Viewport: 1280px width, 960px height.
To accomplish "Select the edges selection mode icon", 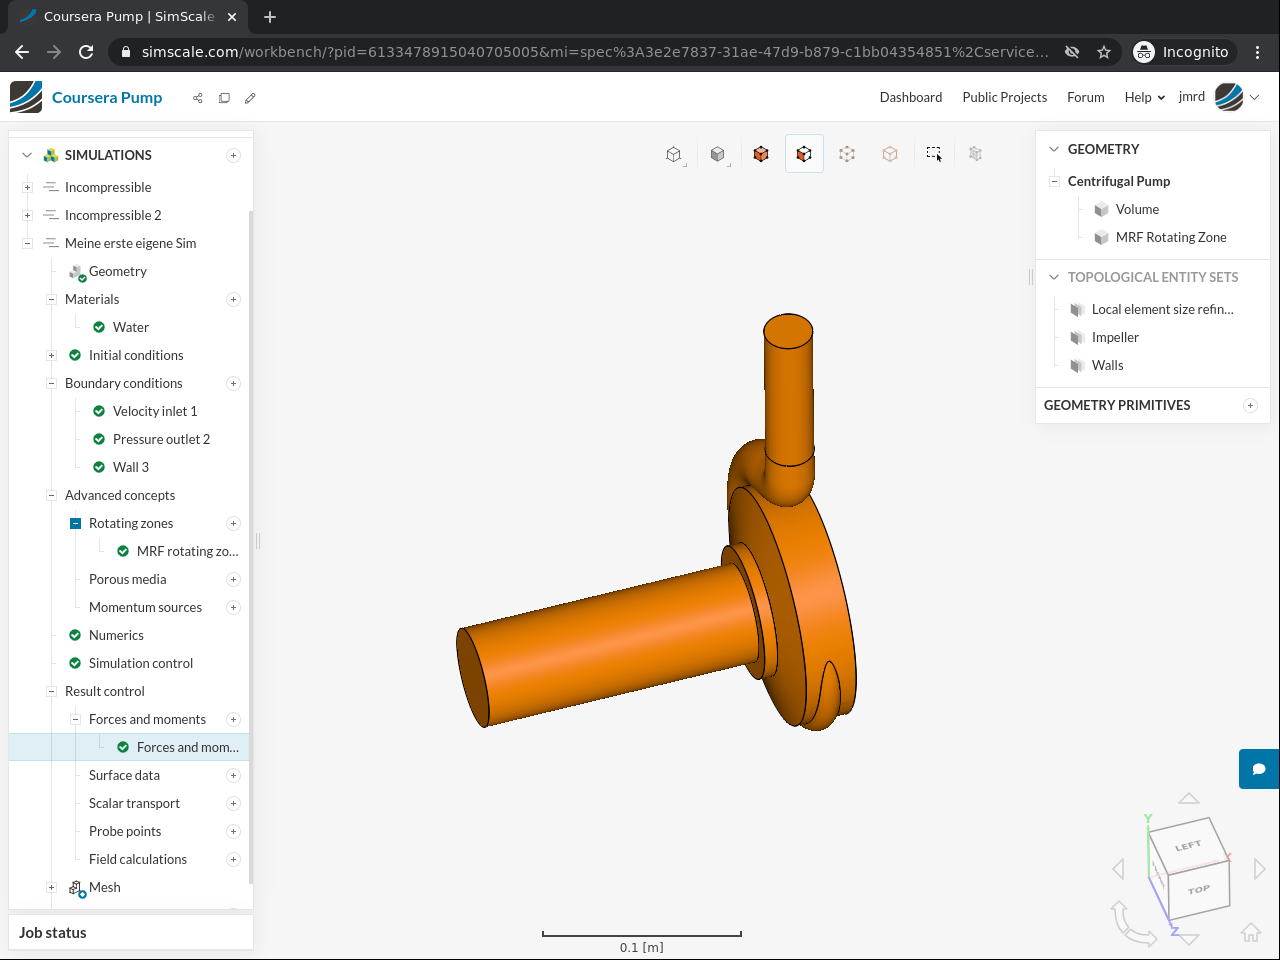I will pos(847,154).
